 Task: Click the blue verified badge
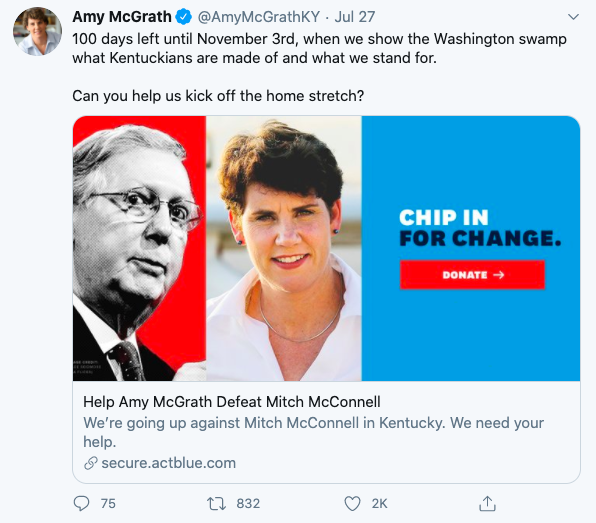click(184, 17)
